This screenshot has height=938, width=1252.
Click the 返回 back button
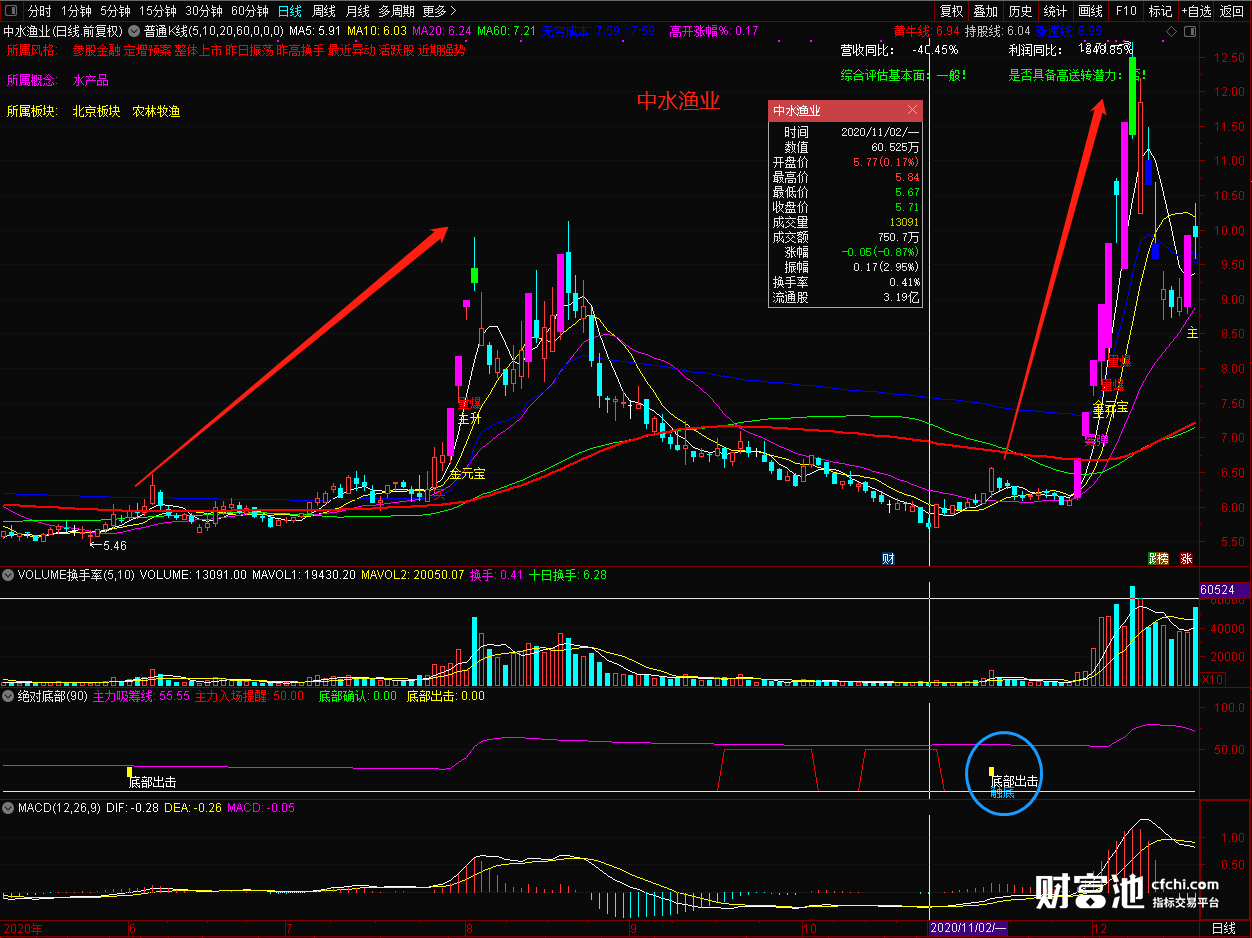[x=1232, y=11]
